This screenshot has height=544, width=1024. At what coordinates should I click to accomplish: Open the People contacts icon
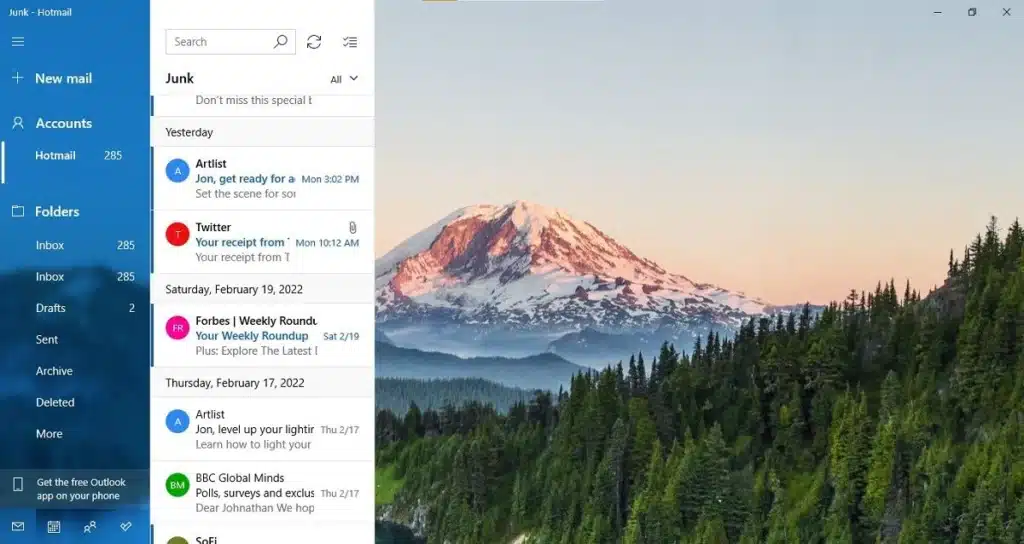coord(90,526)
